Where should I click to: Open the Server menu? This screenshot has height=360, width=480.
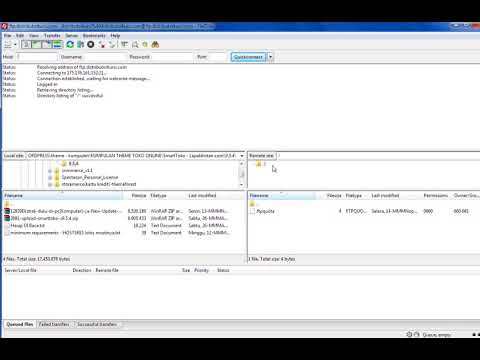click(72, 36)
